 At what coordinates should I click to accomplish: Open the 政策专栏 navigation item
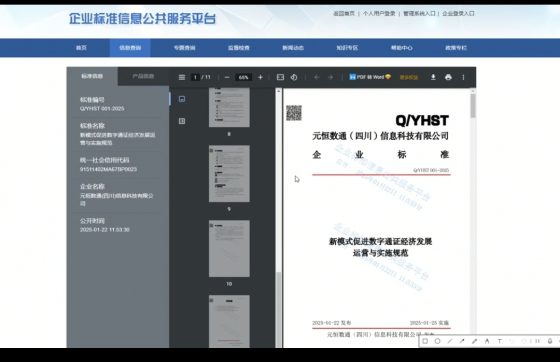click(456, 48)
